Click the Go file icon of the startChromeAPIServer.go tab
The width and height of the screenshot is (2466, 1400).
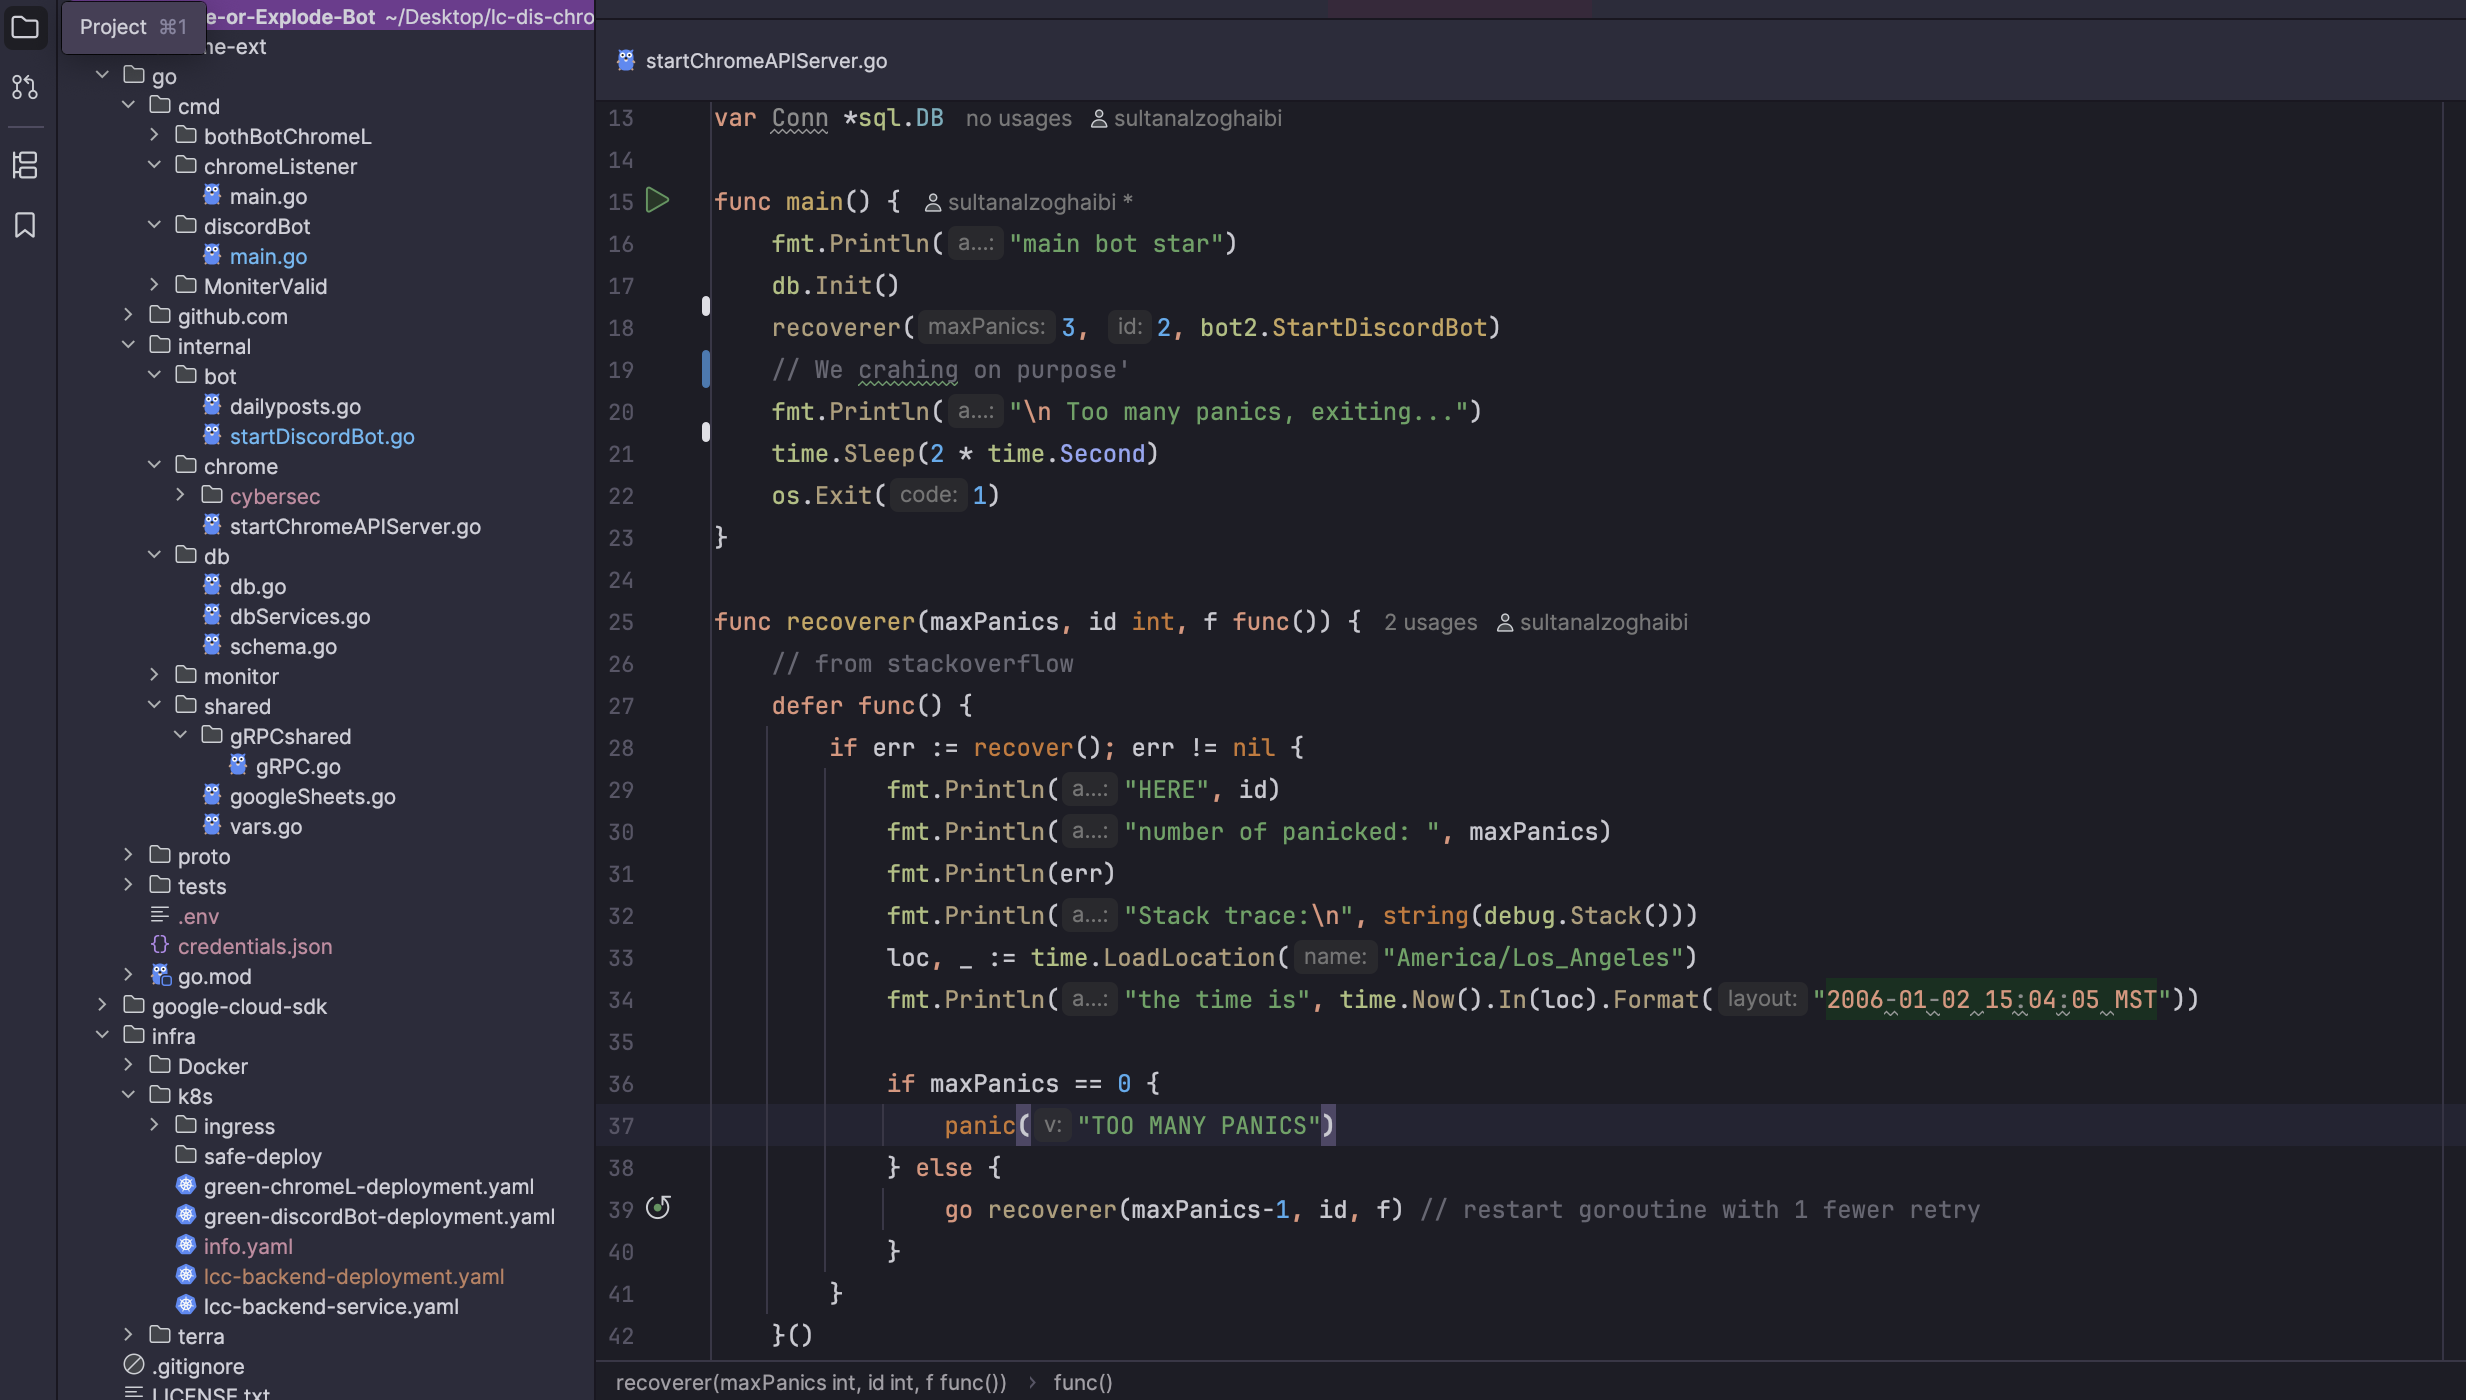626,60
